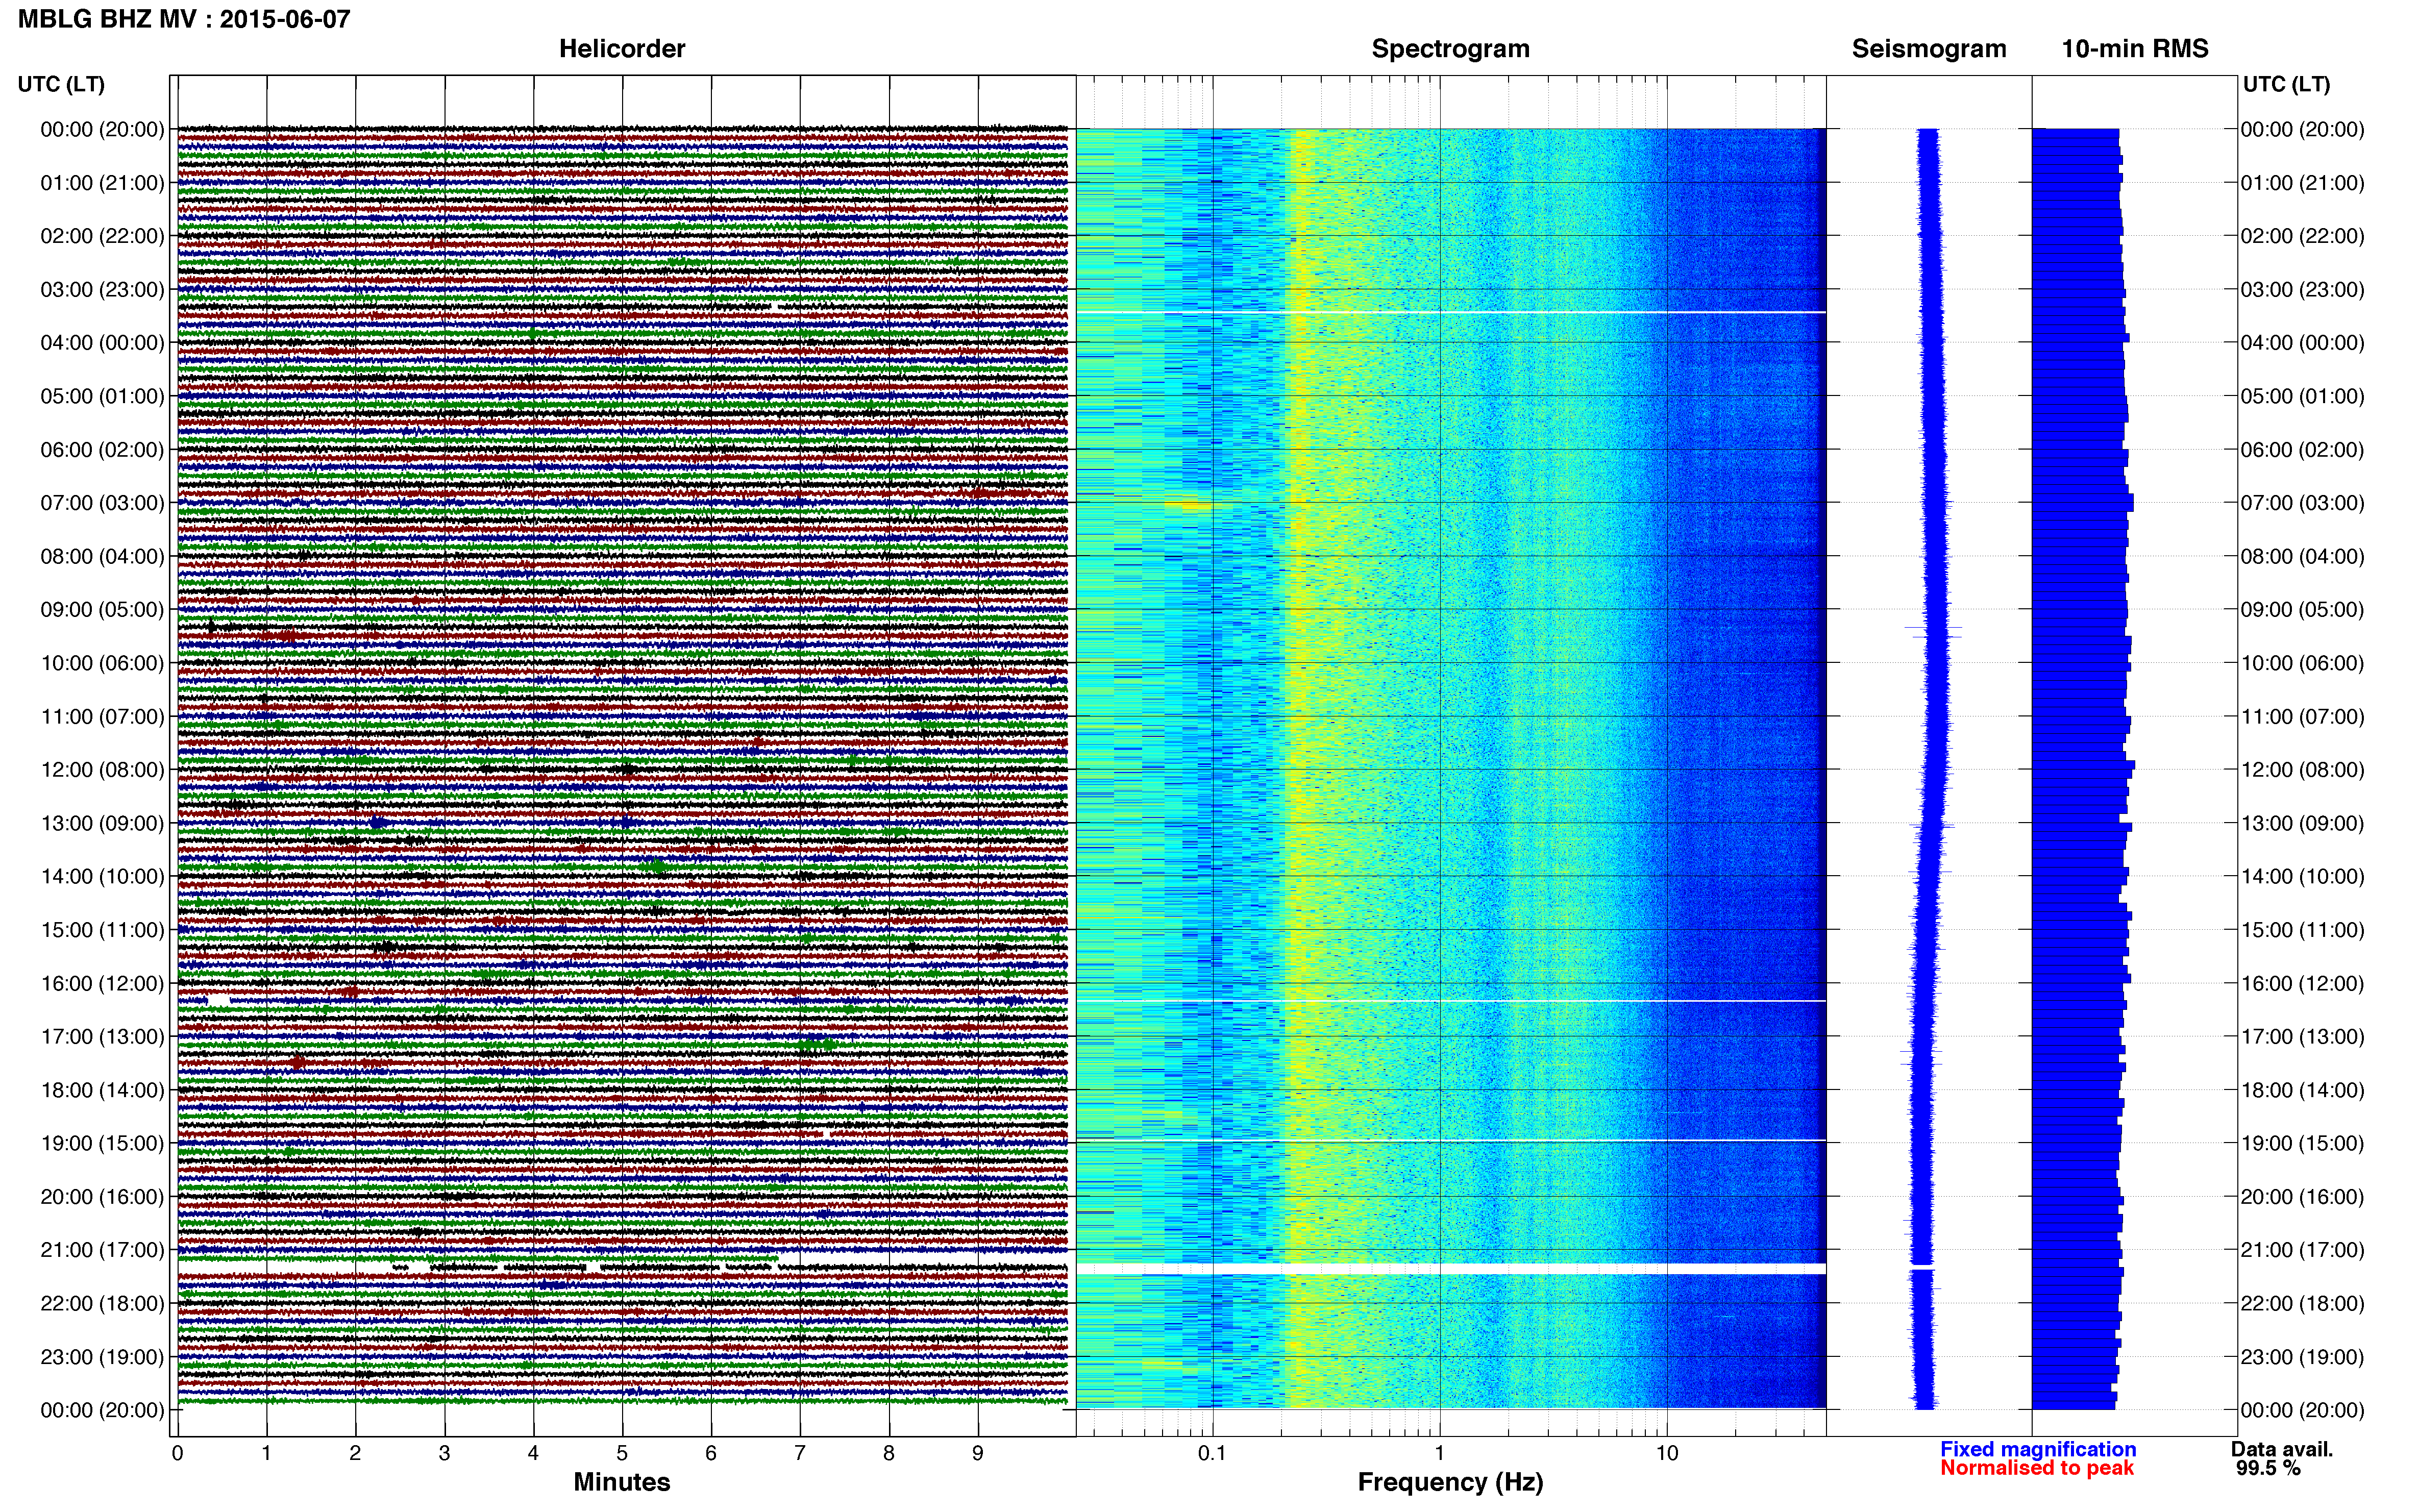Click "05:00 (01:00)" on the RMS-side time axis
The height and width of the screenshot is (1512, 2419).
click(2303, 396)
